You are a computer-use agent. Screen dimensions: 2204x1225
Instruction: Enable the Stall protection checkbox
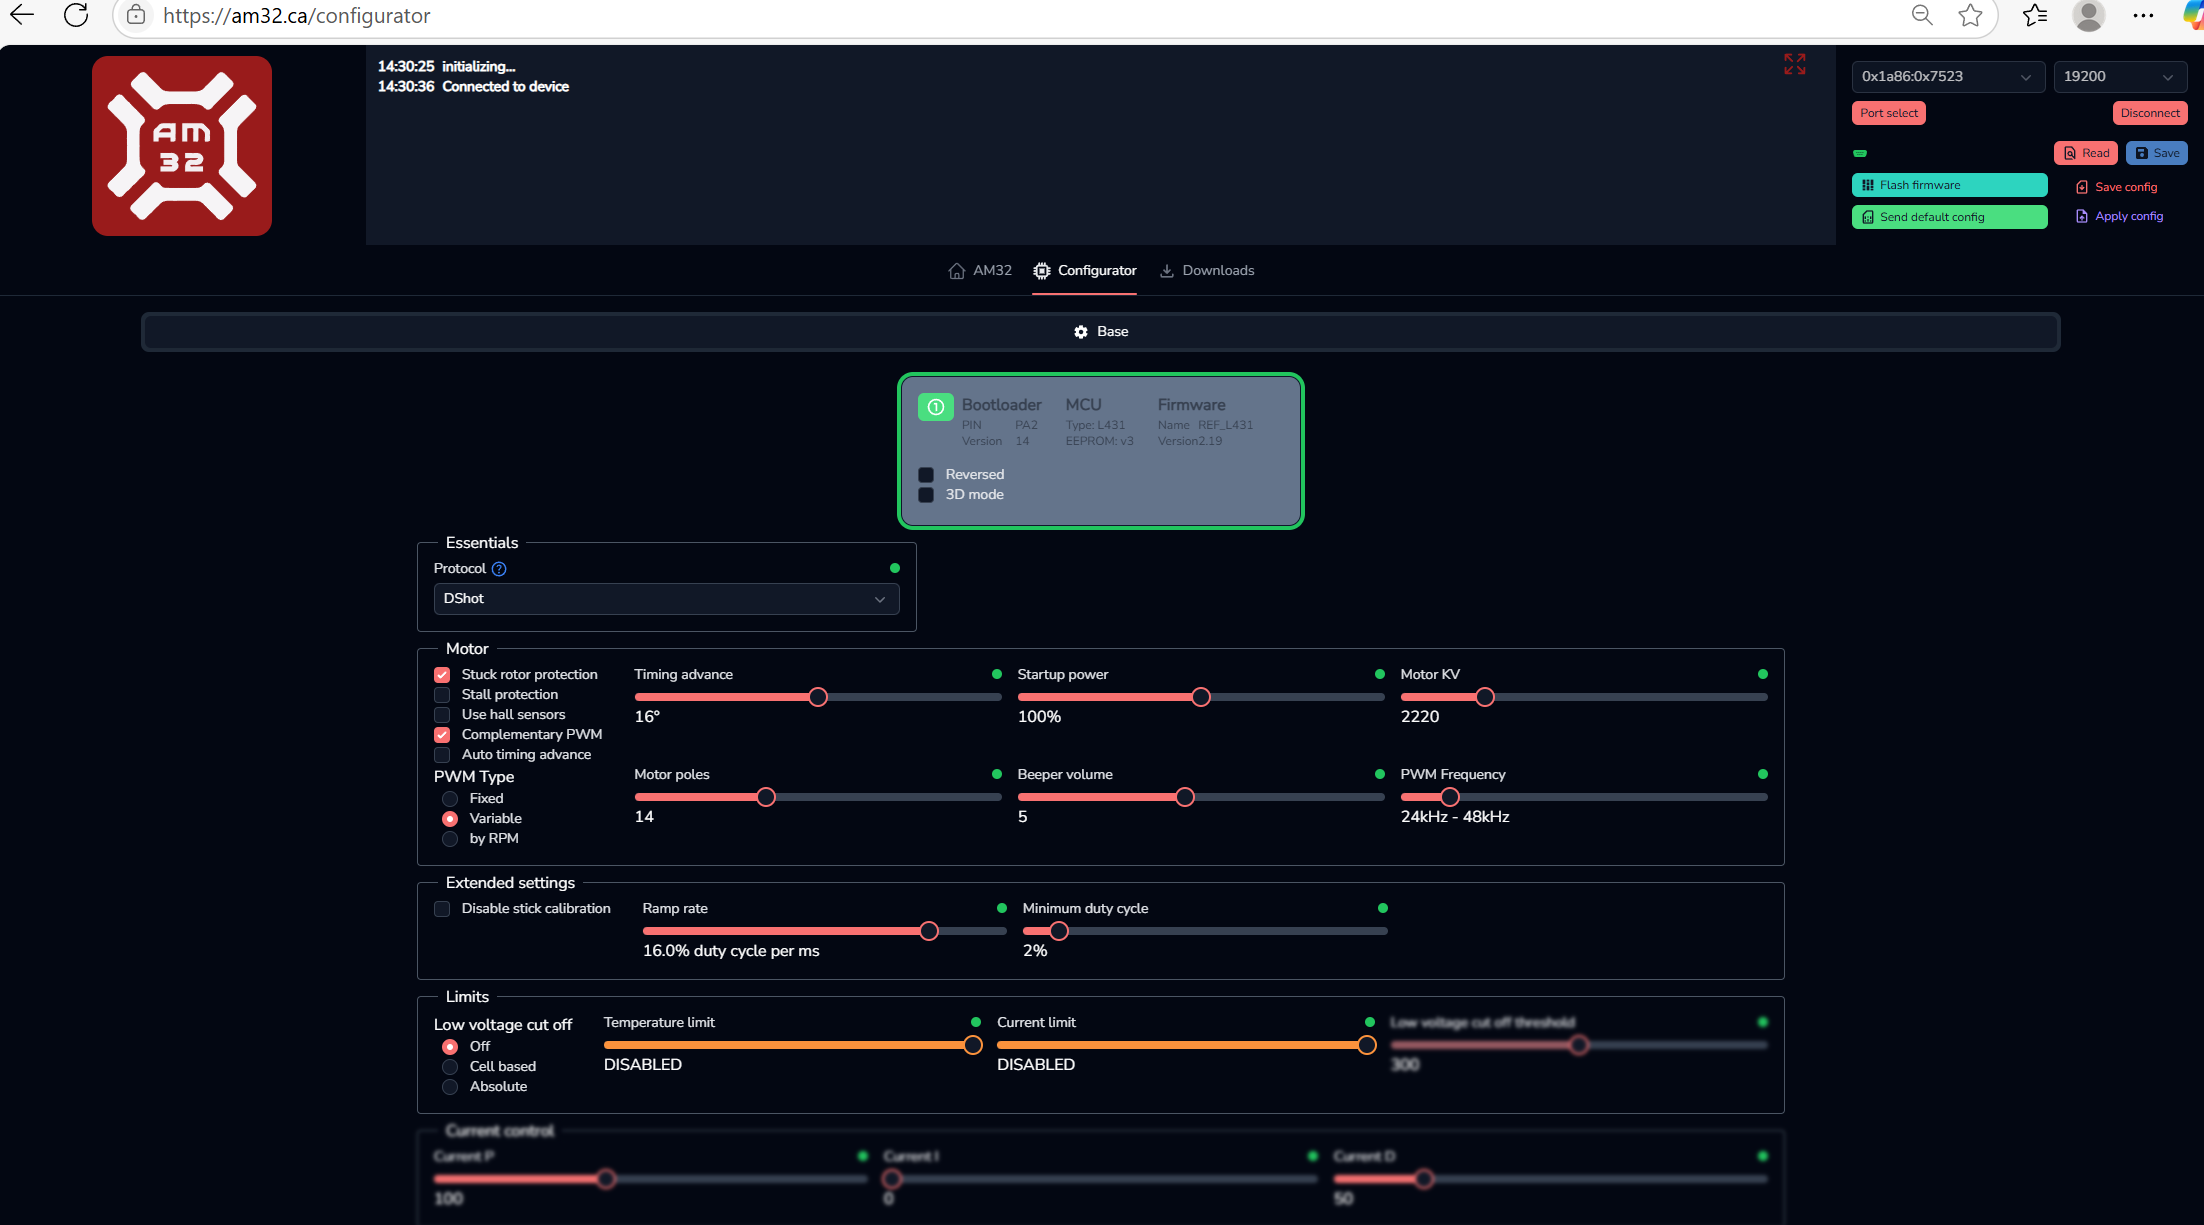[x=442, y=695]
